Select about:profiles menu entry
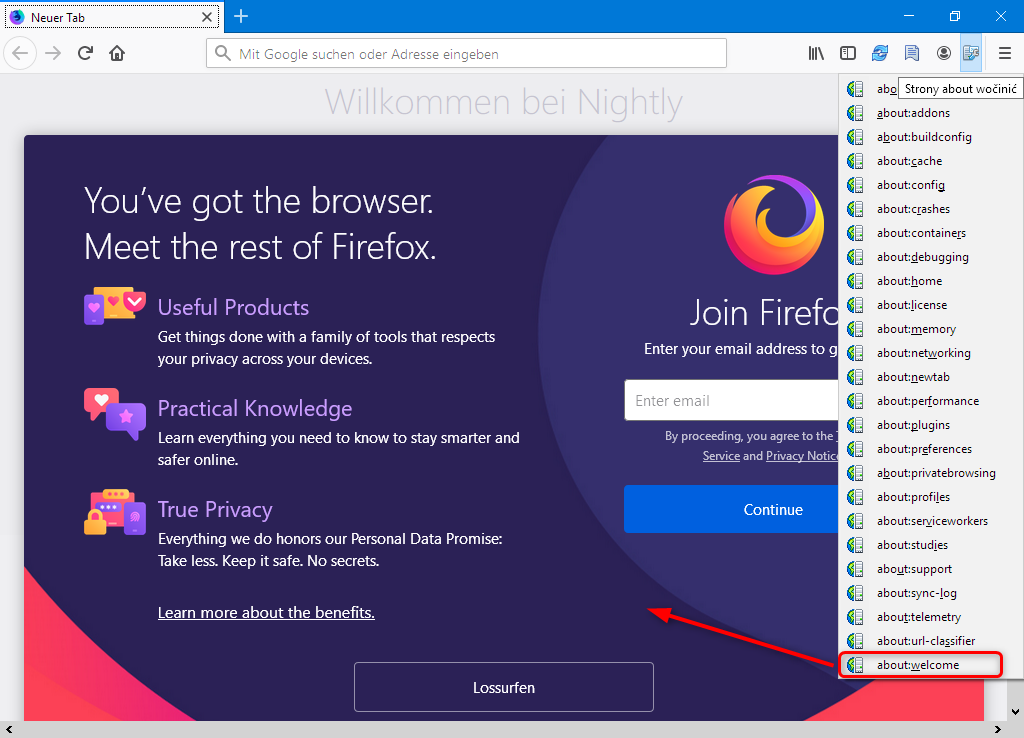Viewport: 1024px width, 738px height. pyautogui.click(x=931, y=497)
